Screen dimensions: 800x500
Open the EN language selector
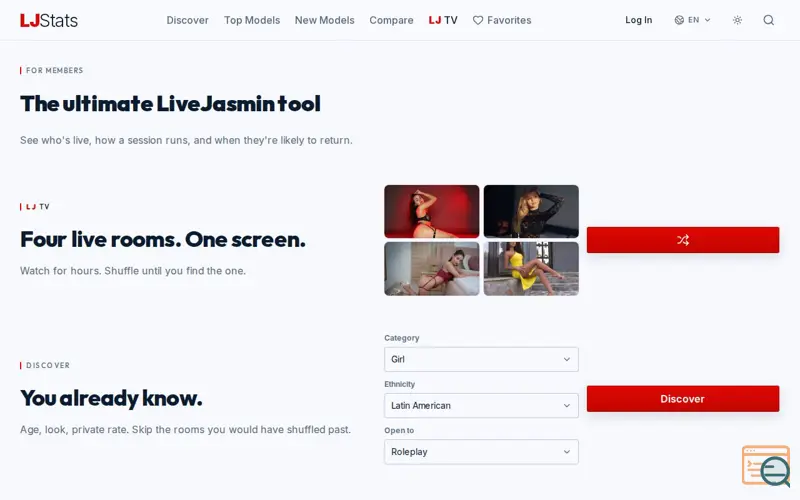(x=692, y=20)
